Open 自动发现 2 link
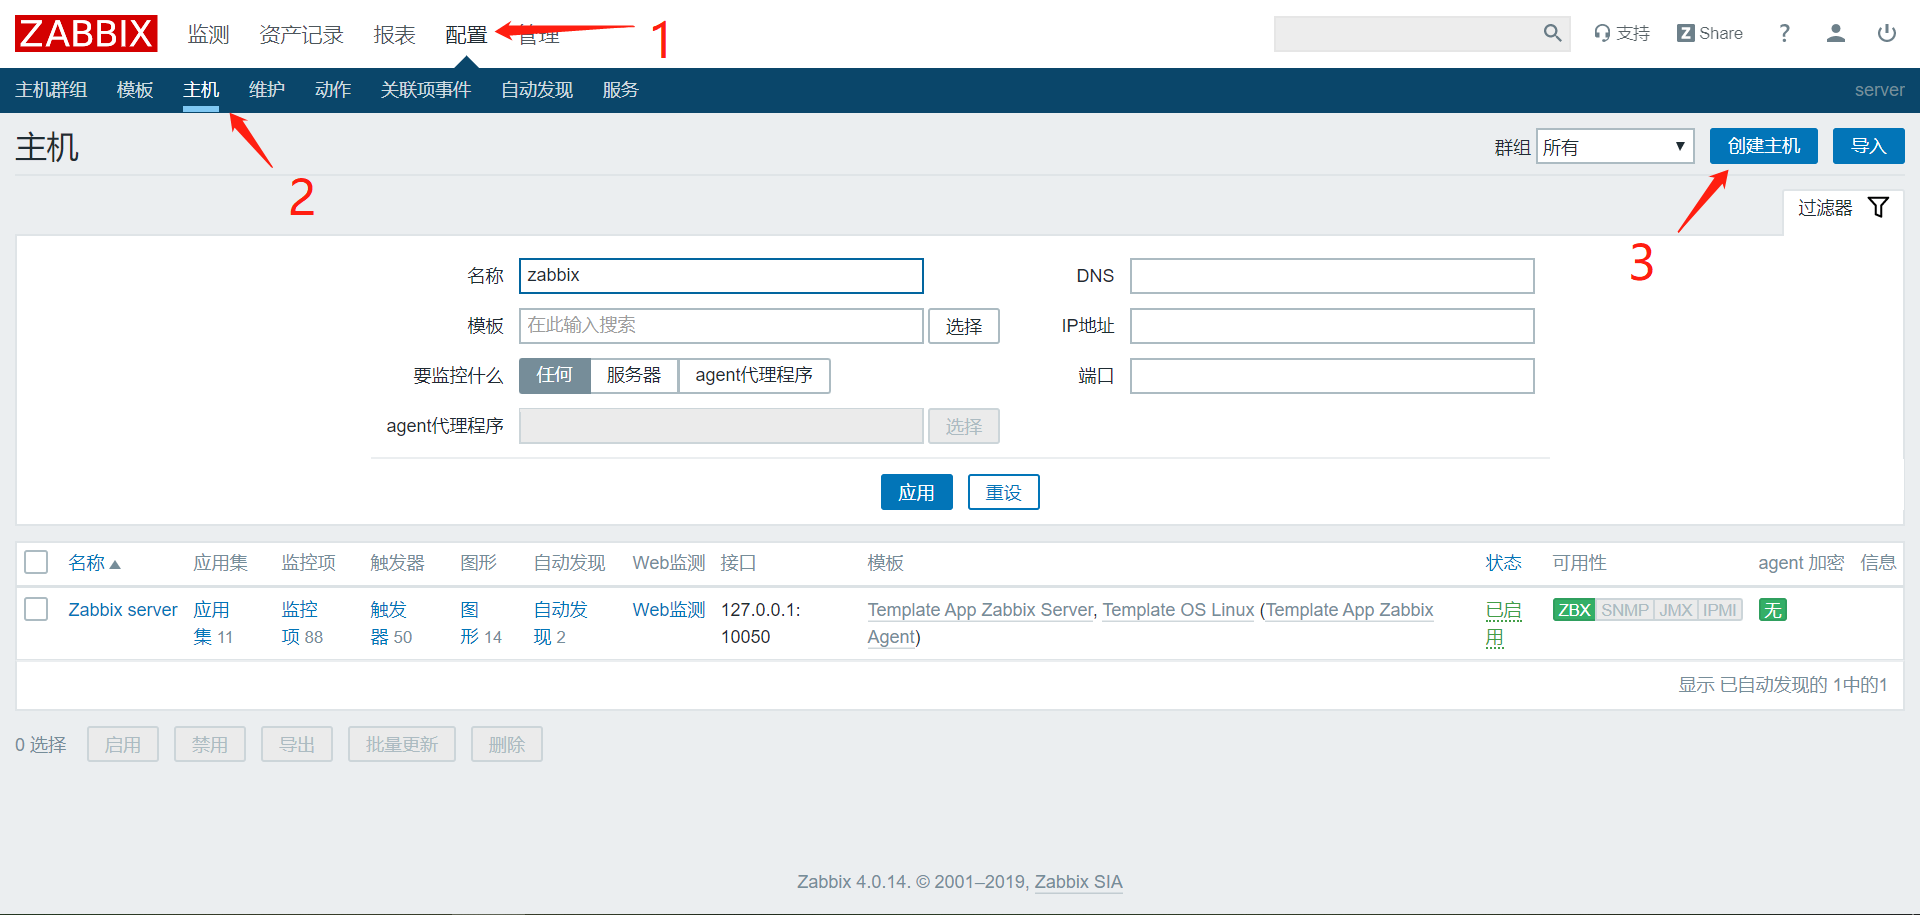Viewport: 1920px width, 915px height. 560,623
